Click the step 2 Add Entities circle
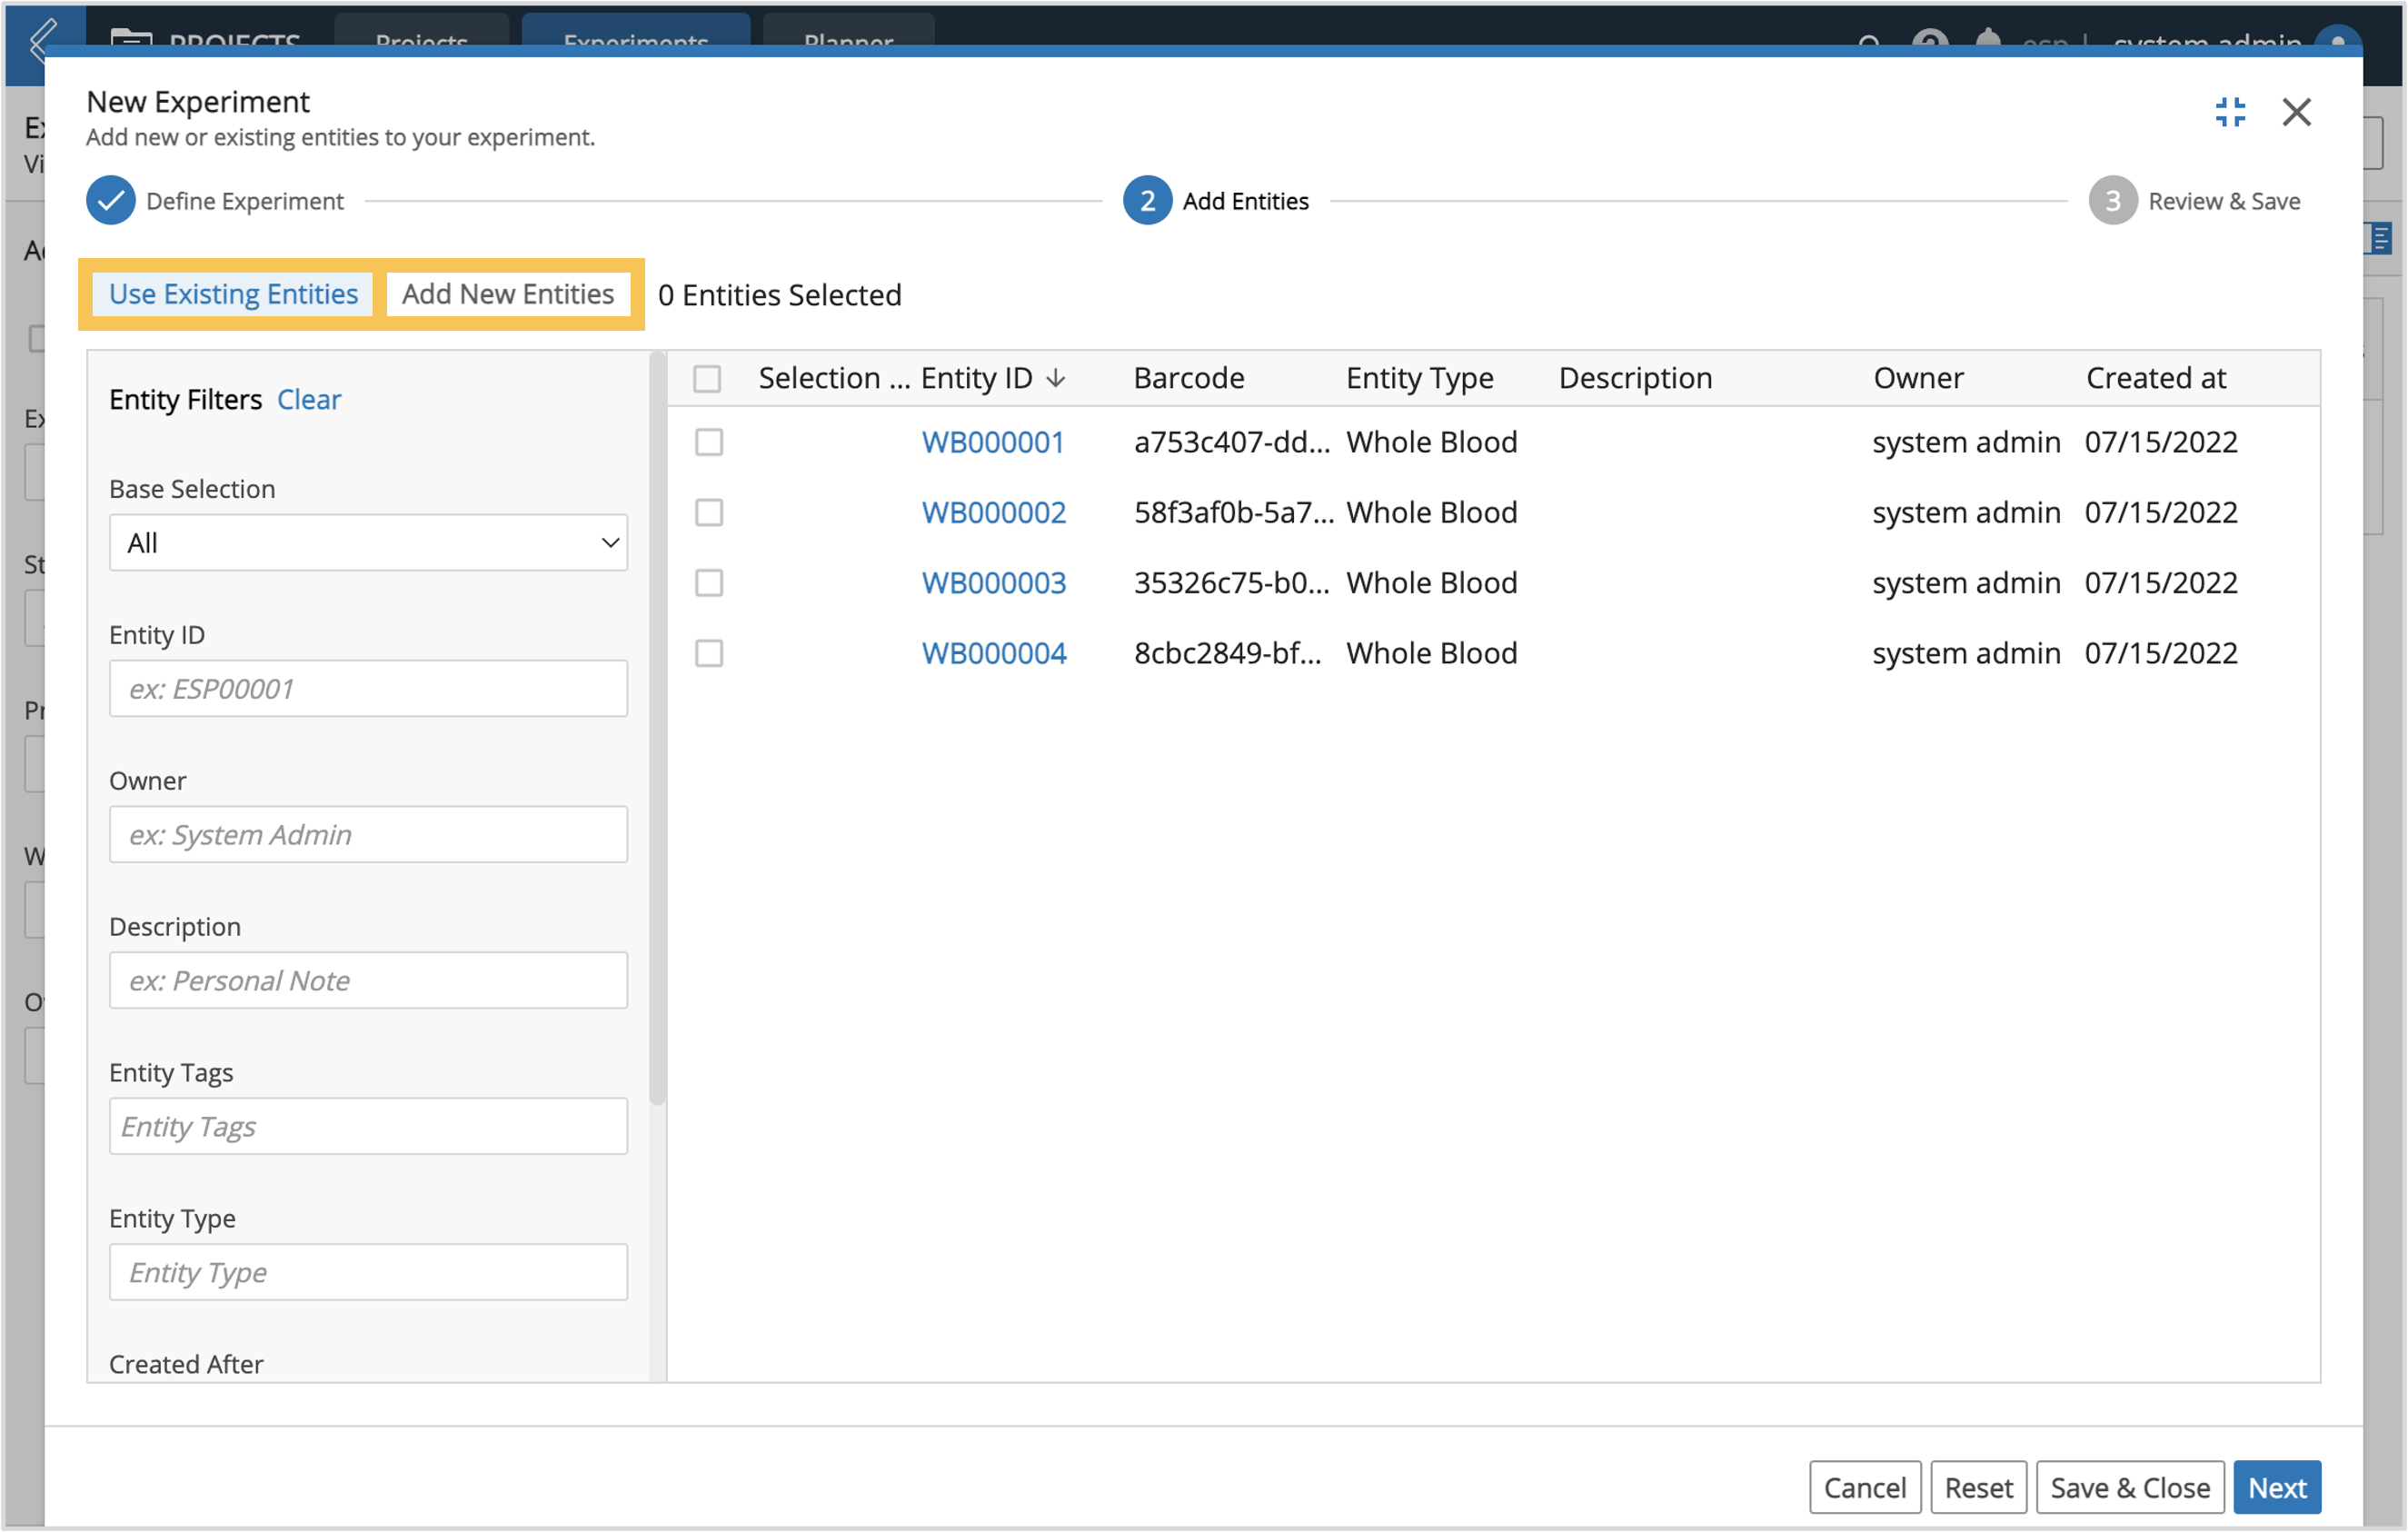This screenshot has width=2408, height=1532. (1147, 201)
